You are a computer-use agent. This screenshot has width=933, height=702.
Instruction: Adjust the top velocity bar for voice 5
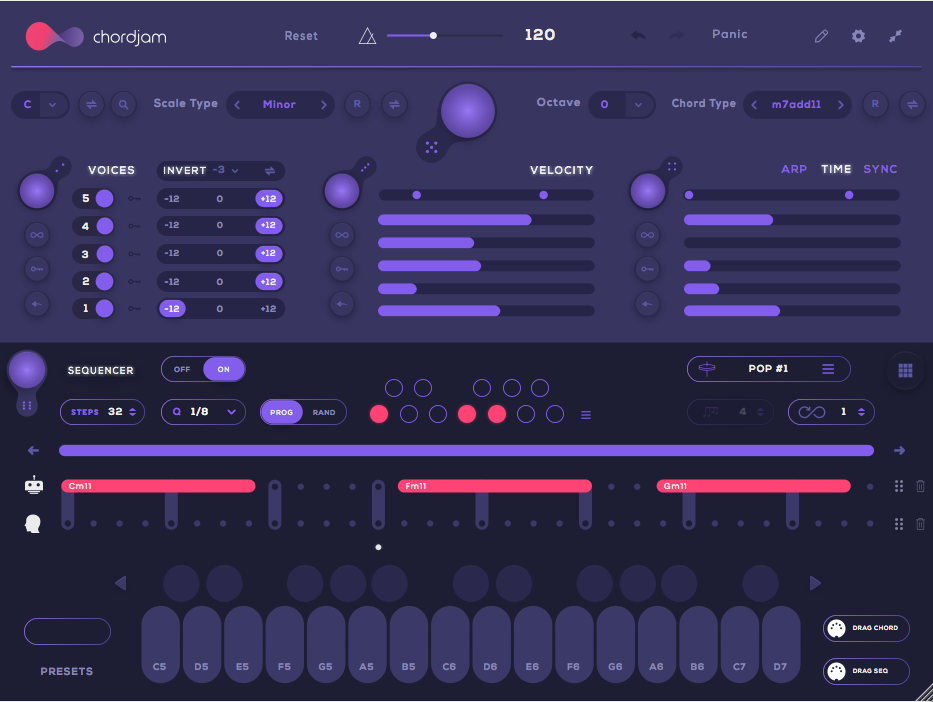[486, 220]
